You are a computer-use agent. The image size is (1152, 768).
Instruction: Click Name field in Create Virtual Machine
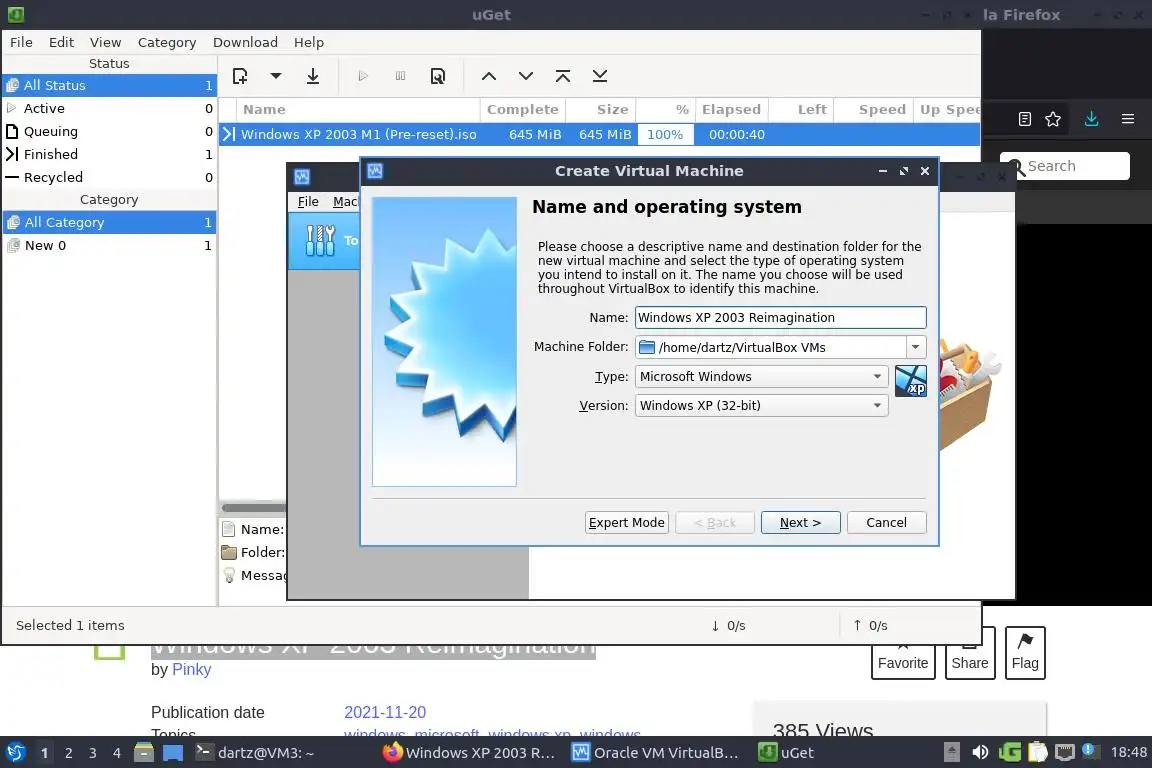click(780, 317)
